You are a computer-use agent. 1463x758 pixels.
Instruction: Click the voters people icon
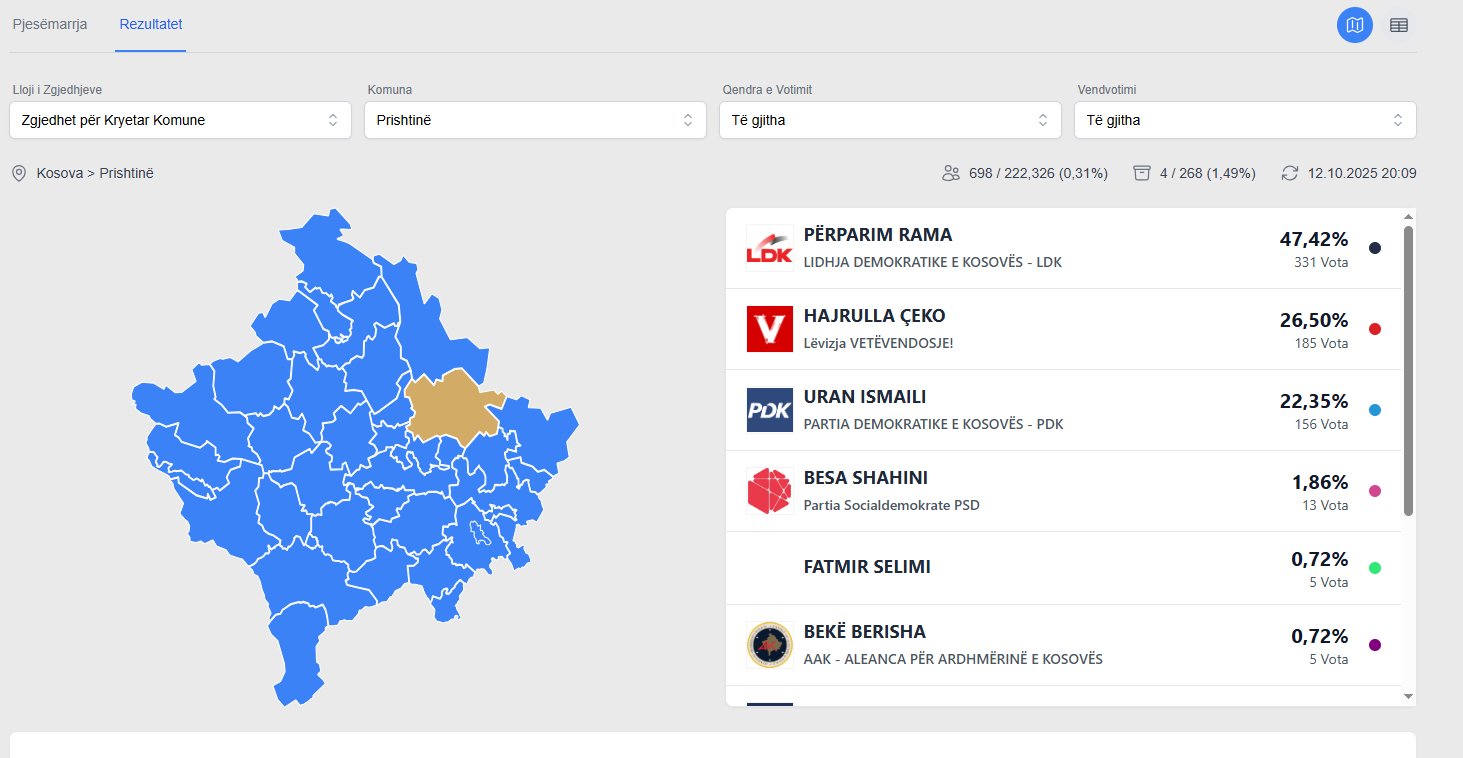(951, 173)
